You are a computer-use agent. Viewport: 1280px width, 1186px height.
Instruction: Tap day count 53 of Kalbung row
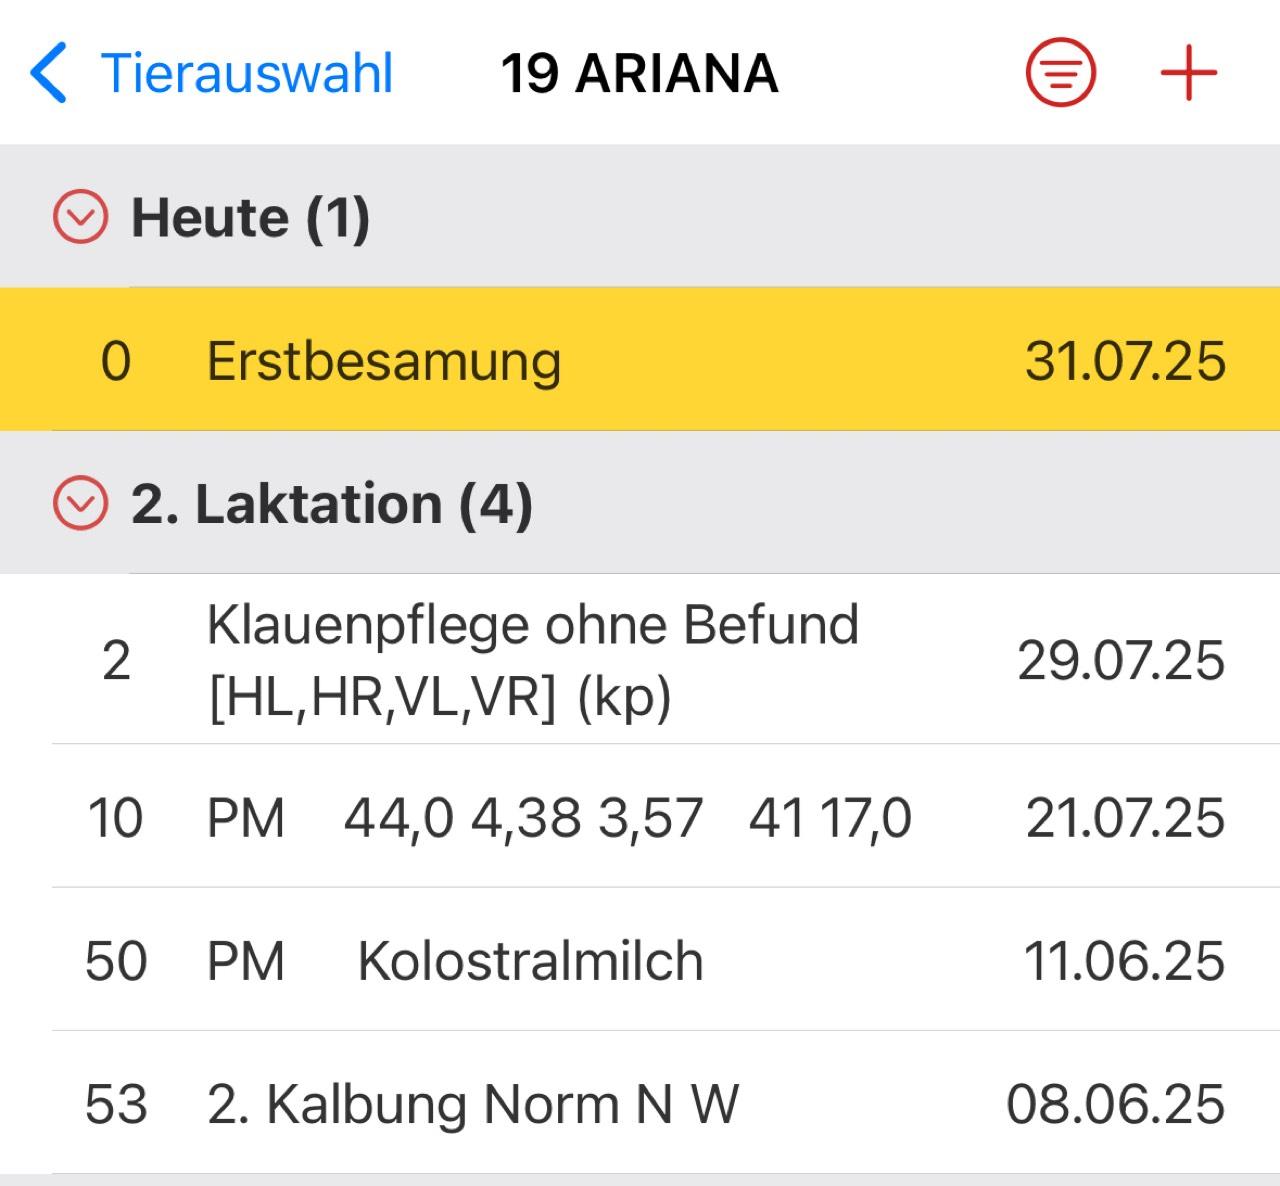(116, 1105)
